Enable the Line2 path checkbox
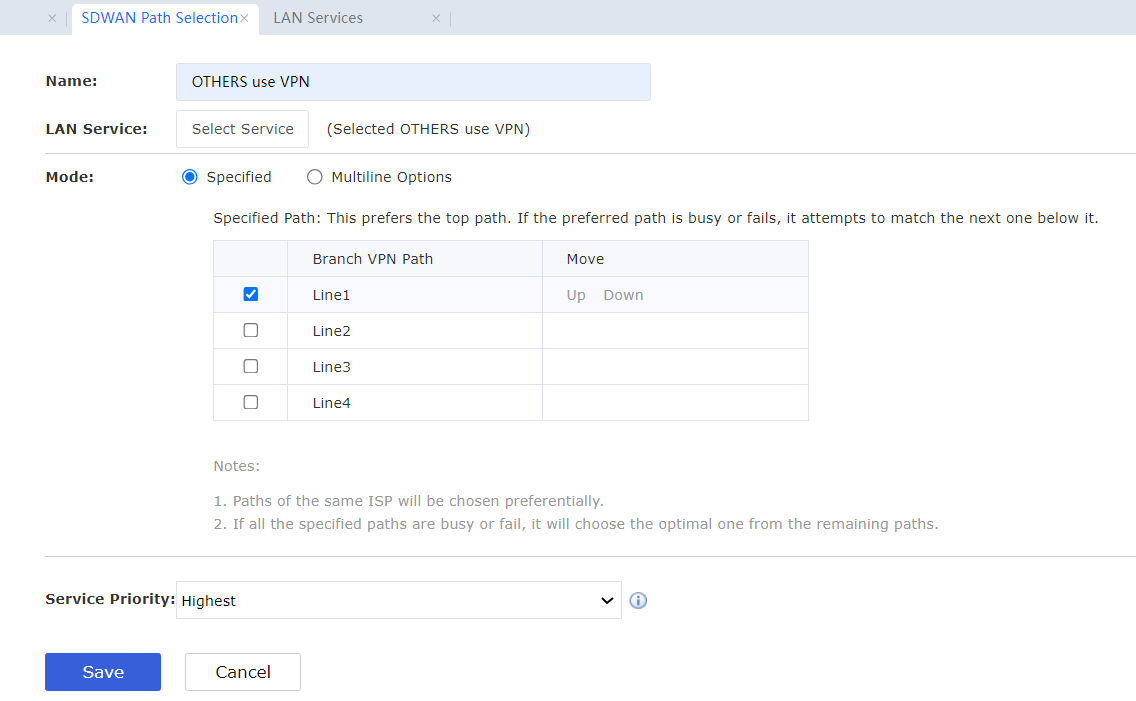Image resolution: width=1136 pixels, height=701 pixels. [251, 331]
